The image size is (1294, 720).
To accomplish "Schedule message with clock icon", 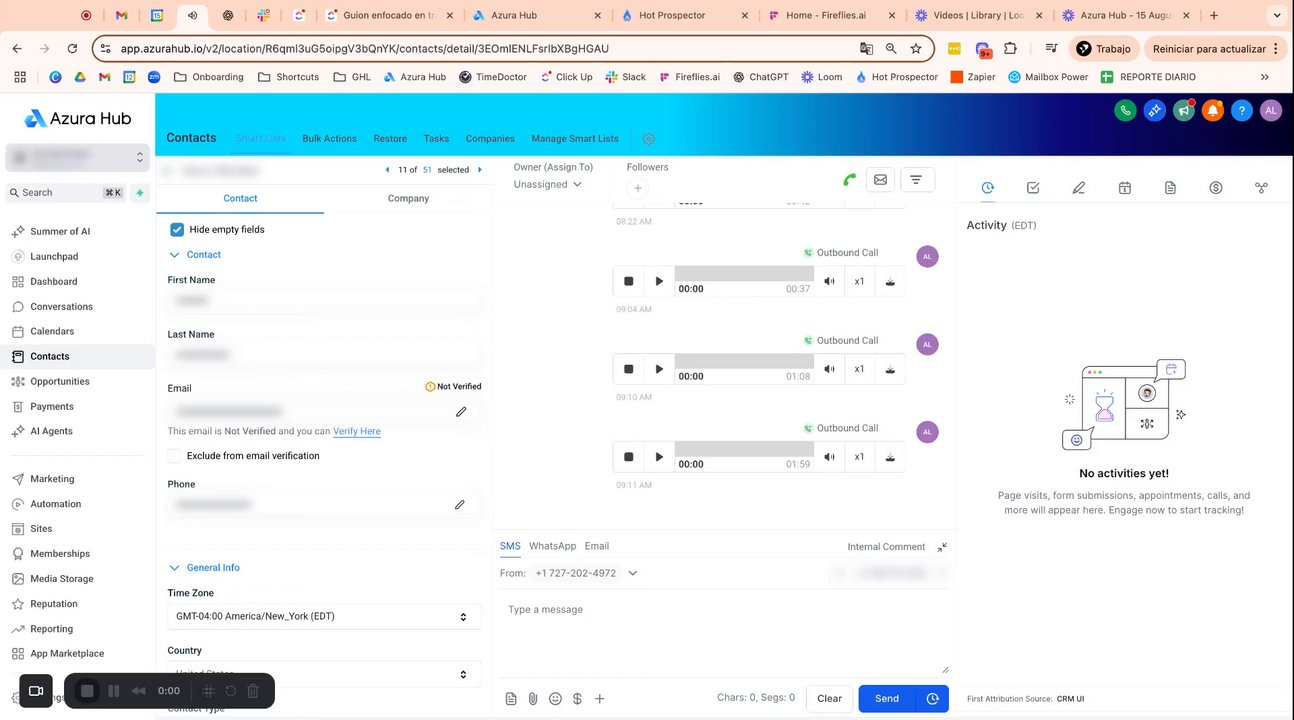I will 933,699.
